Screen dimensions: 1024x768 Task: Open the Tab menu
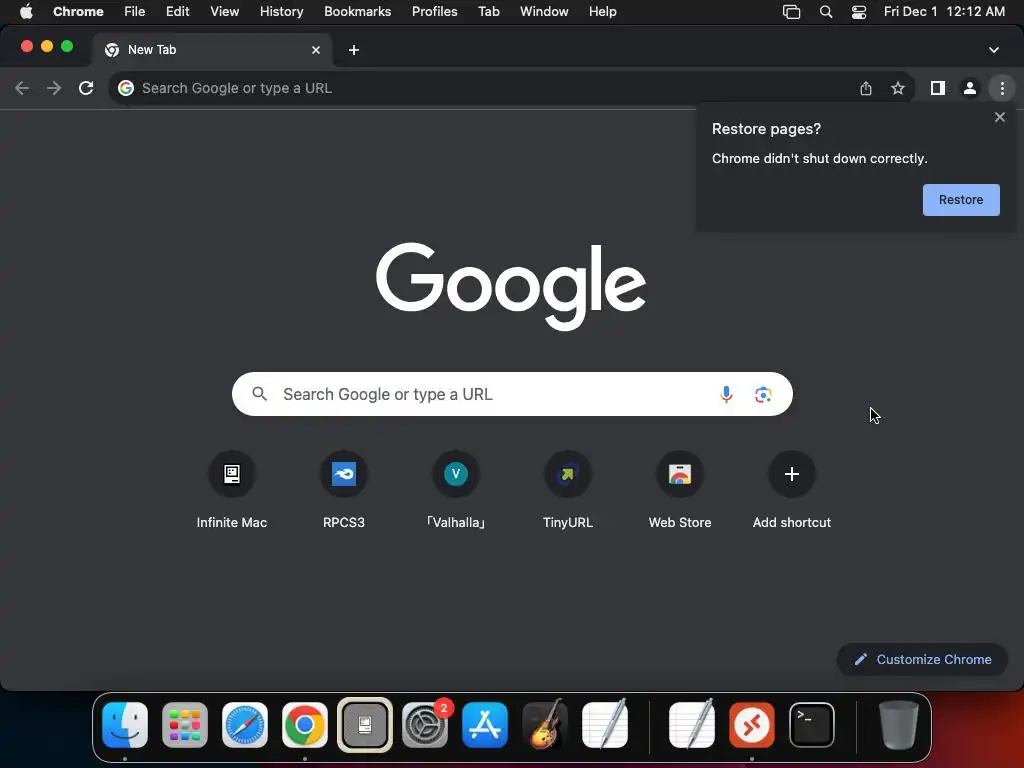[x=488, y=12]
